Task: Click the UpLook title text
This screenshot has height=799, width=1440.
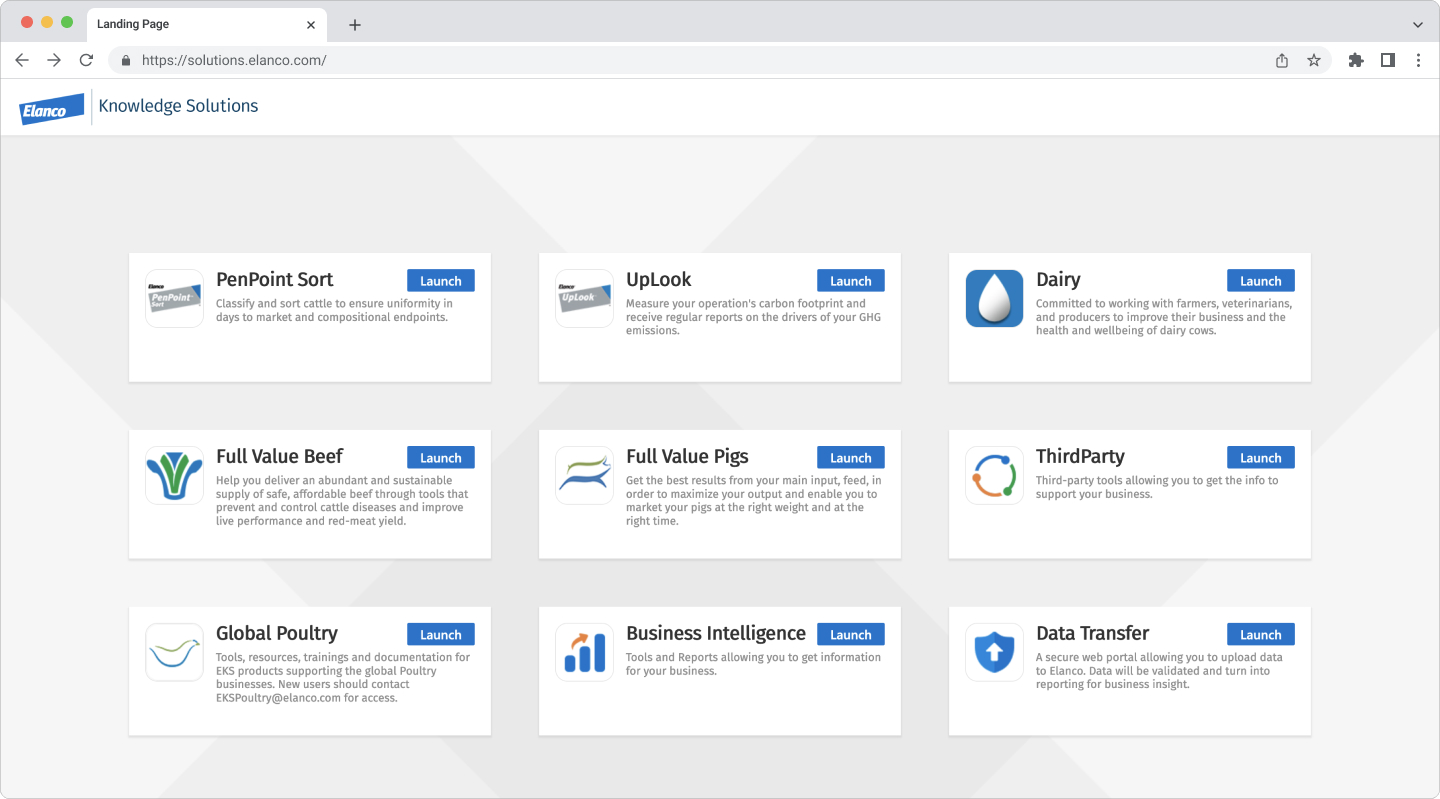Action: pos(659,280)
